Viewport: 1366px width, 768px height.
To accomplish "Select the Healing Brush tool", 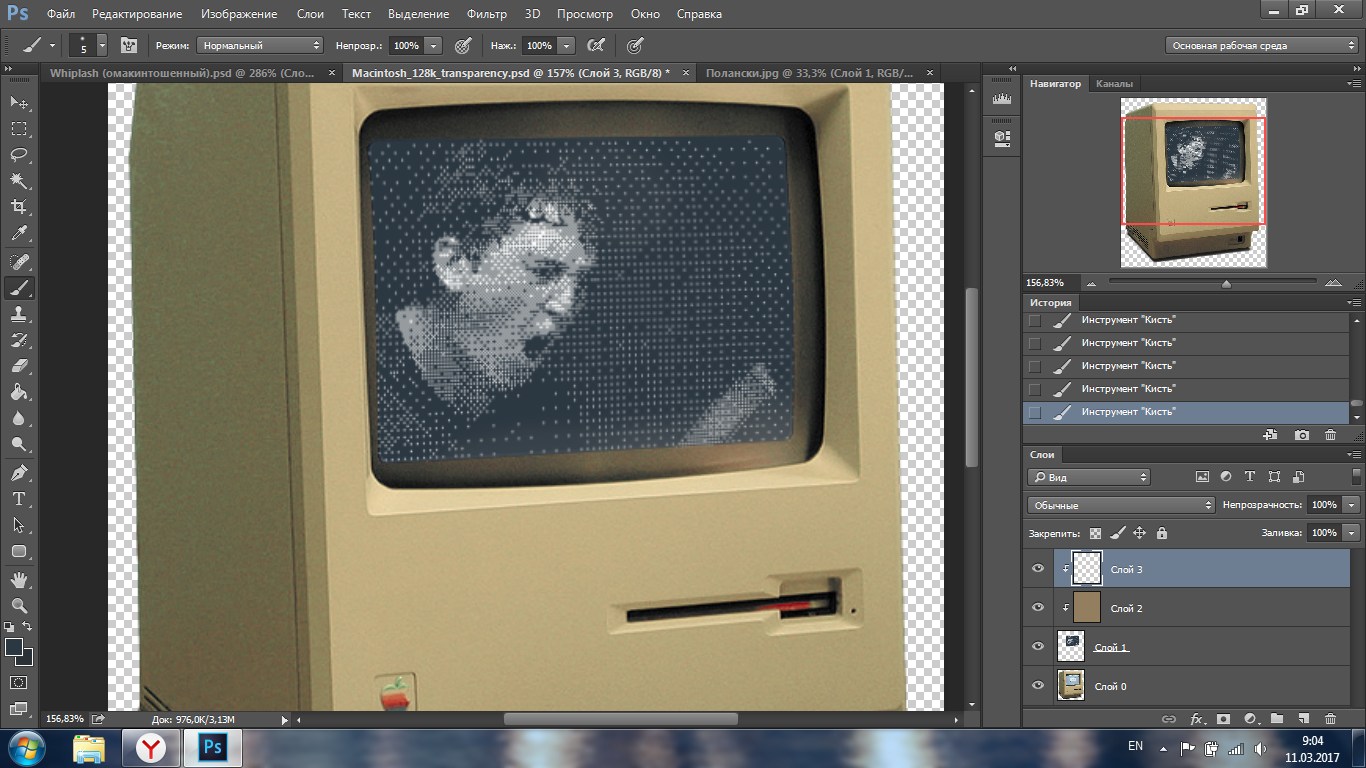I will [x=19, y=262].
